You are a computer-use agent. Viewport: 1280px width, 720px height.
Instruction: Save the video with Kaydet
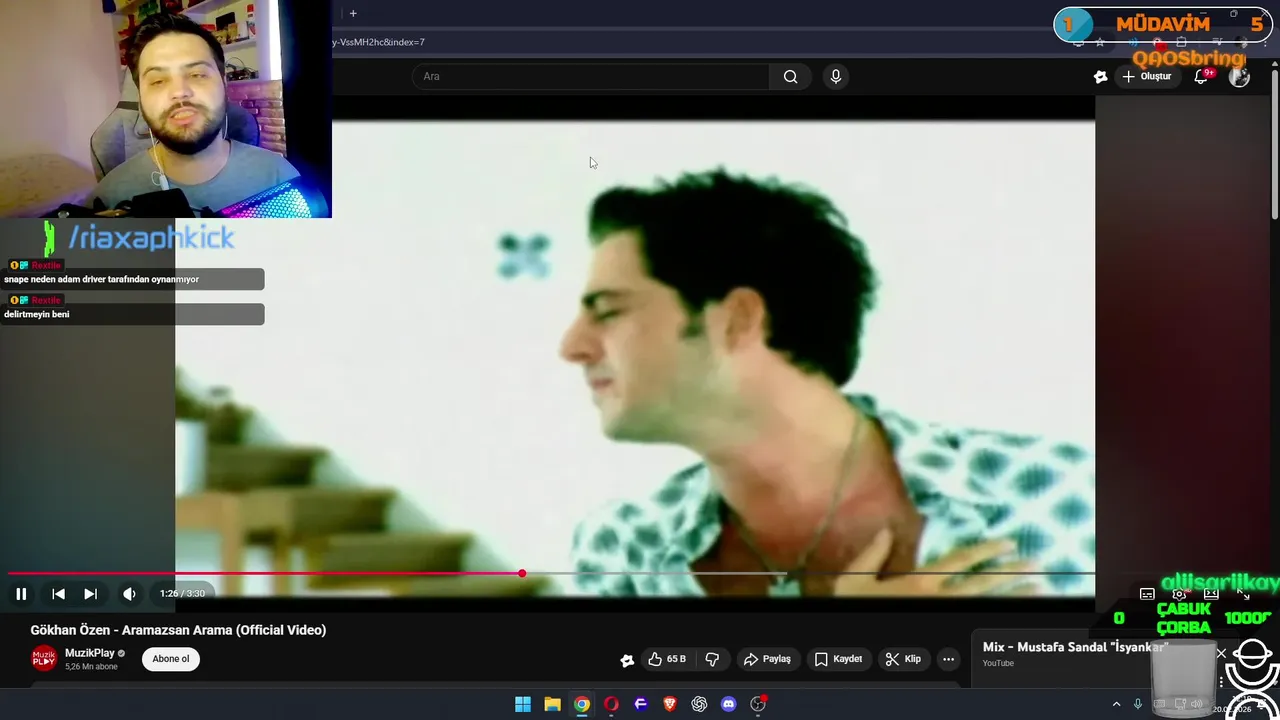click(x=838, y=659)
